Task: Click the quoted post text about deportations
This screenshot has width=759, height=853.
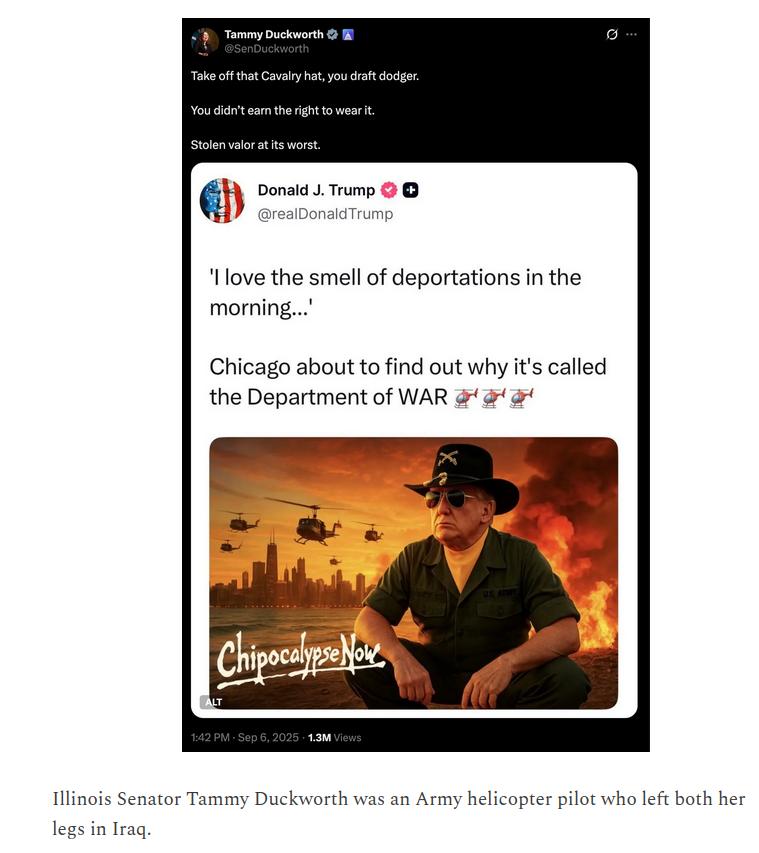Action: [395, 292]
